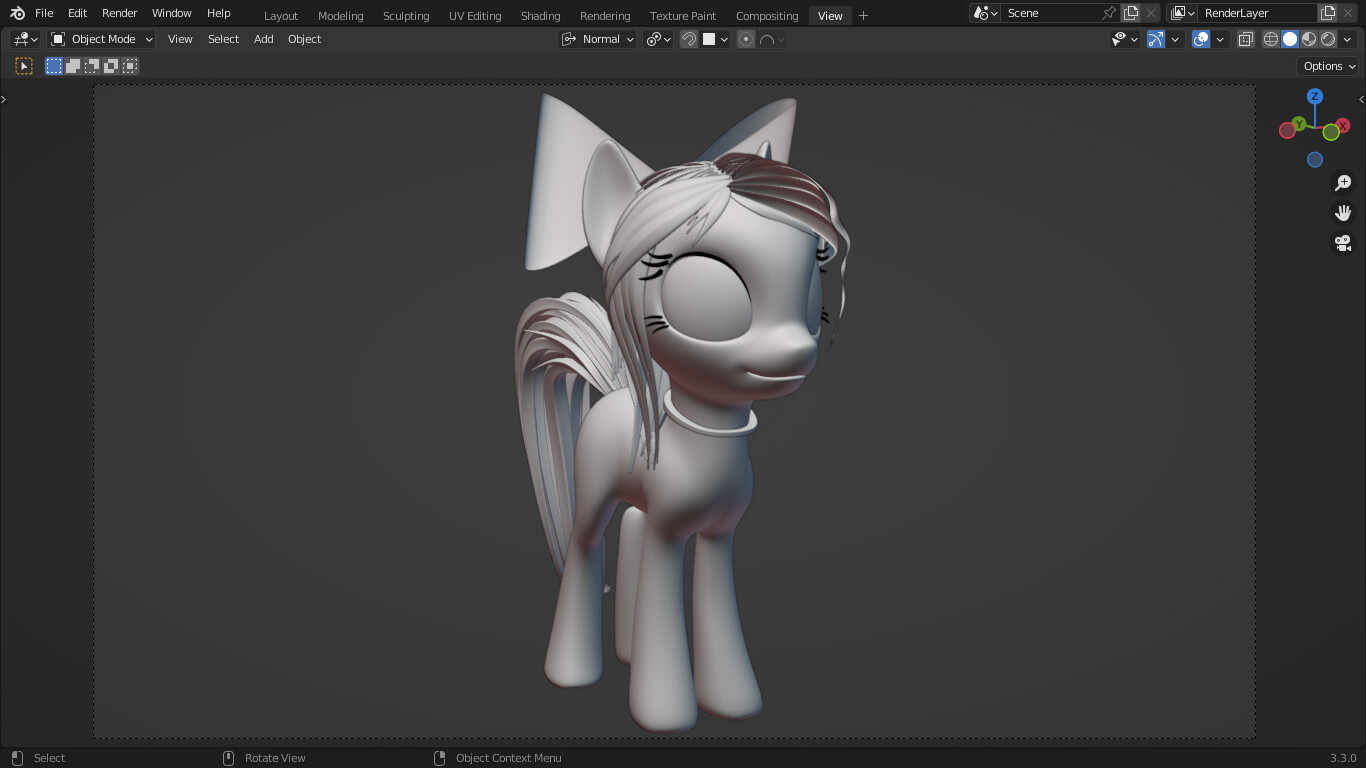Toggle X-ray mode button
The height and width of the screenshot is (768, 1366).
tap(1245, 39)
